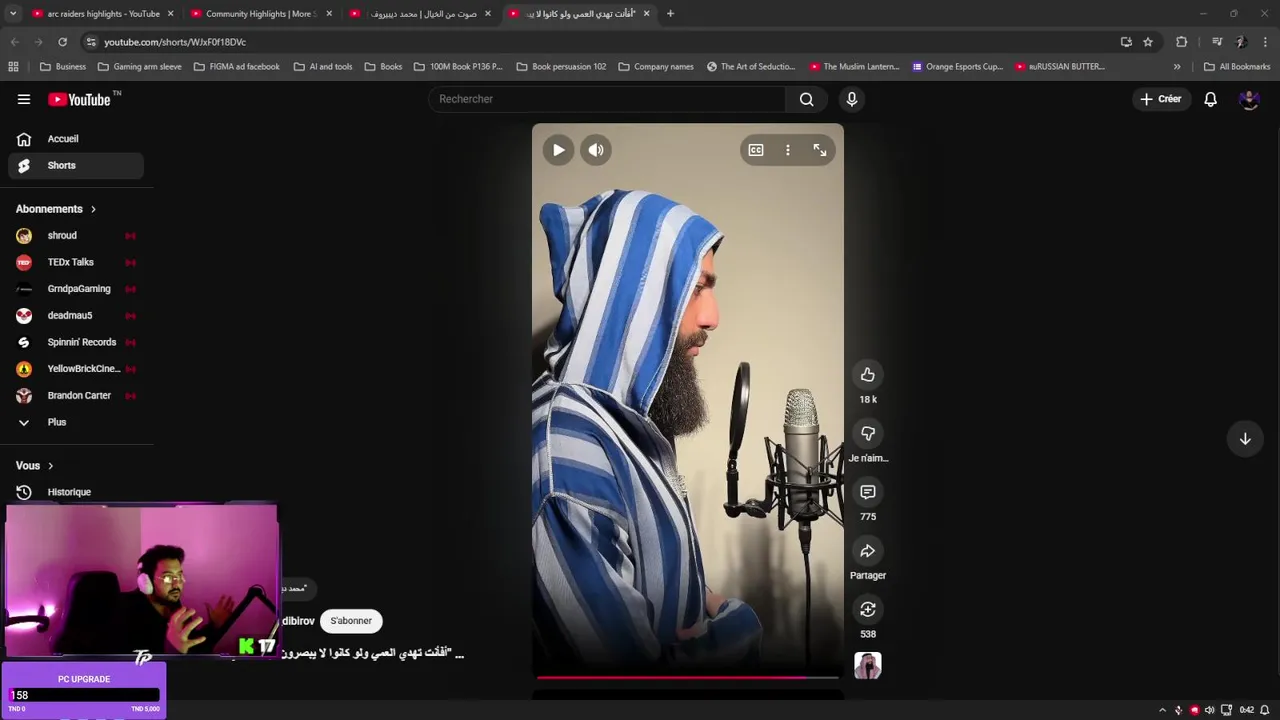Mute the Short's volume

pos(596,150)
